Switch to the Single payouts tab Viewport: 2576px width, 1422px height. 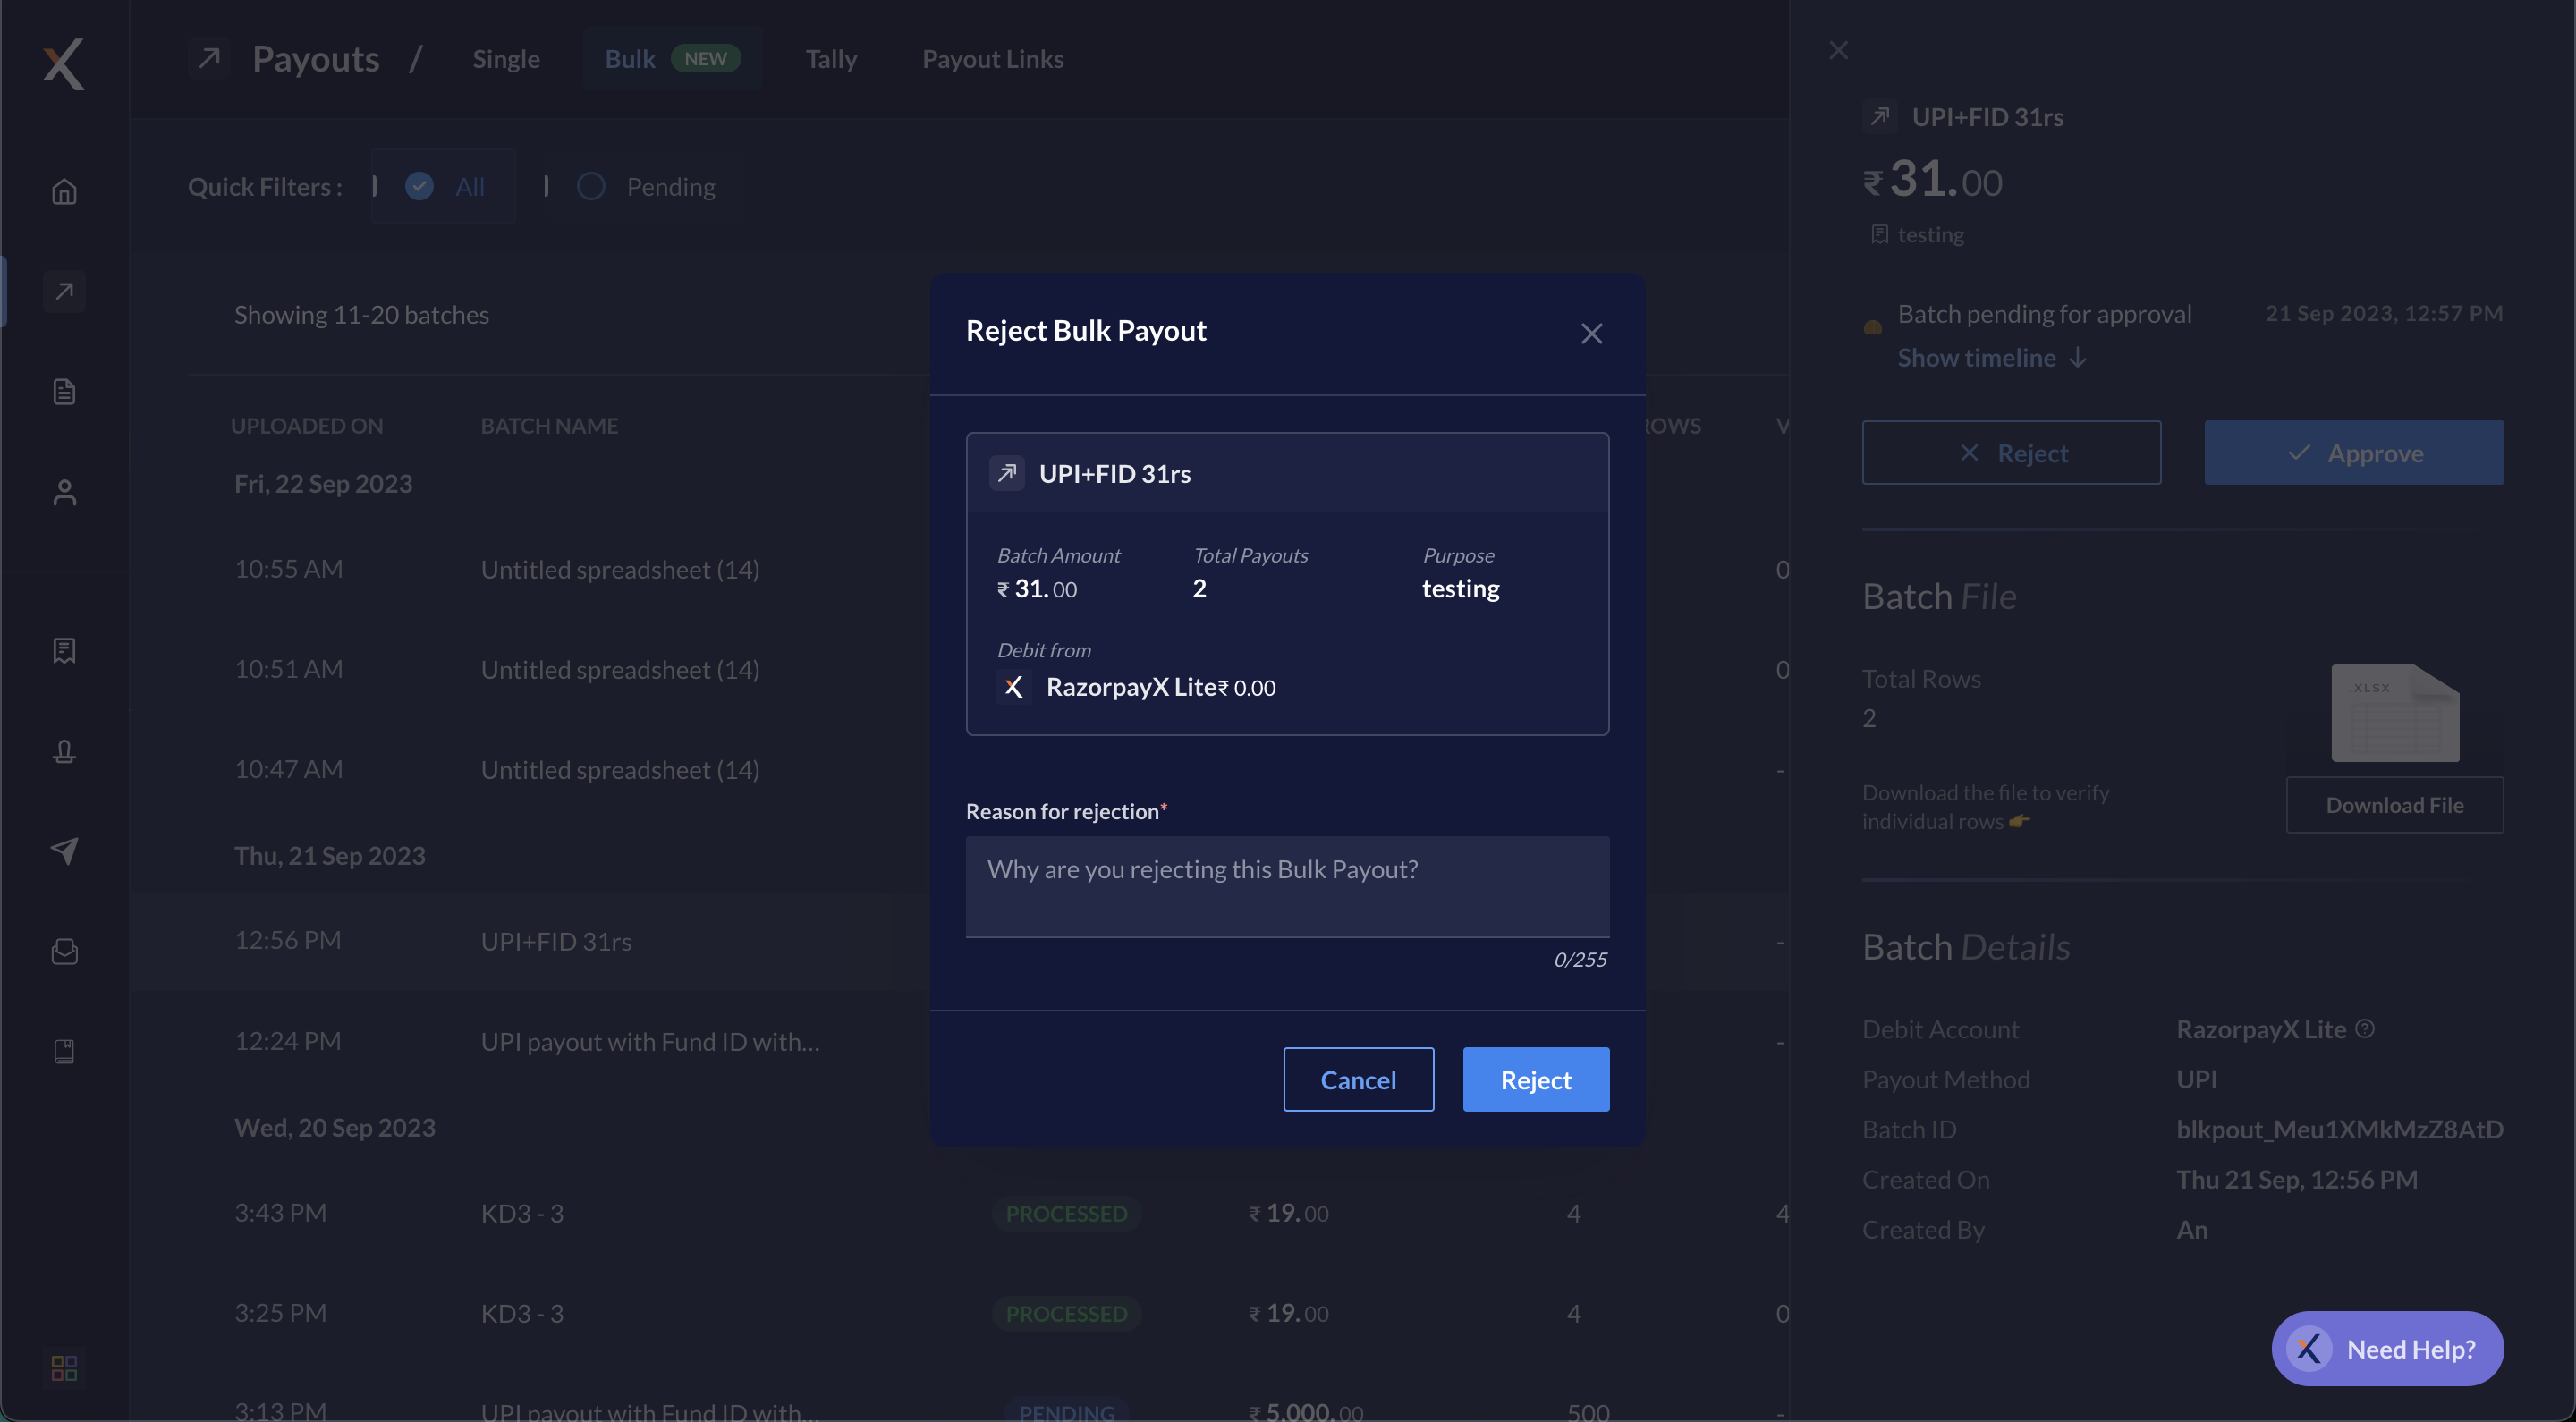[506, 58]
